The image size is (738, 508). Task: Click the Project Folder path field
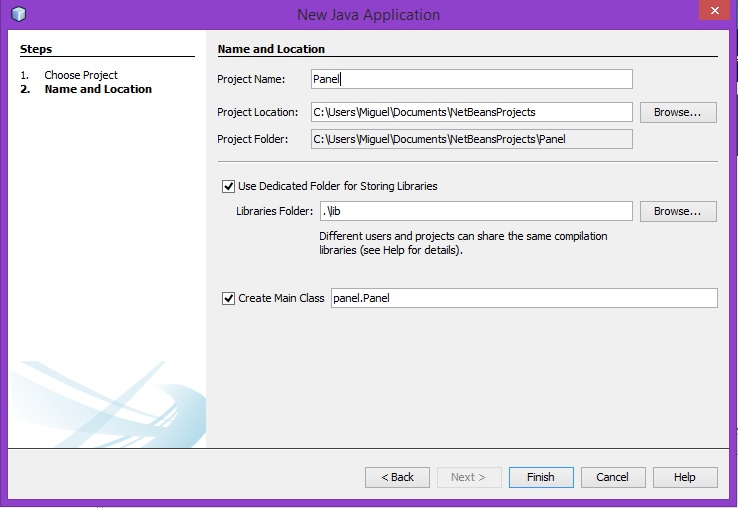tap(471, 139)
